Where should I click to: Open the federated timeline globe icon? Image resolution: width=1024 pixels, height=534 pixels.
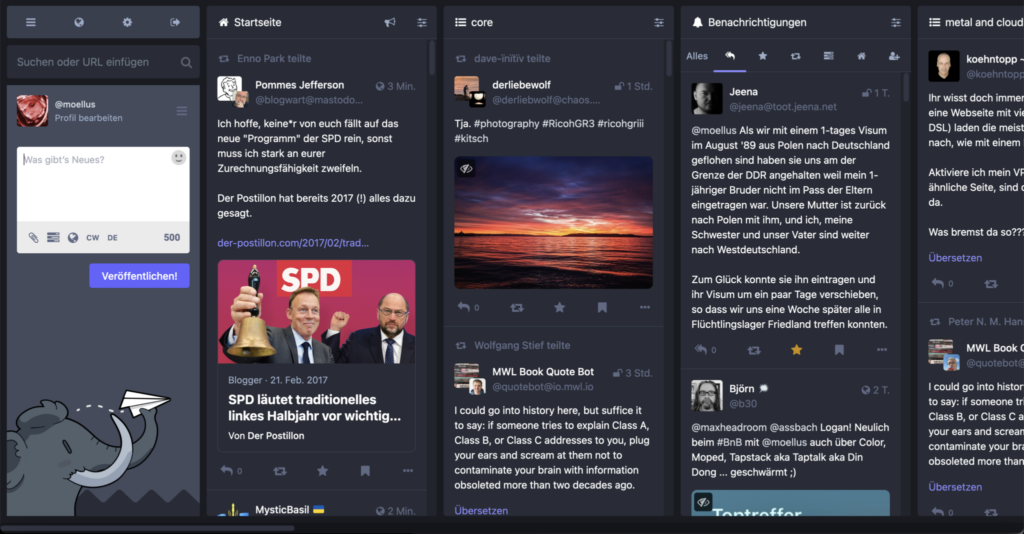pos(79,22)
